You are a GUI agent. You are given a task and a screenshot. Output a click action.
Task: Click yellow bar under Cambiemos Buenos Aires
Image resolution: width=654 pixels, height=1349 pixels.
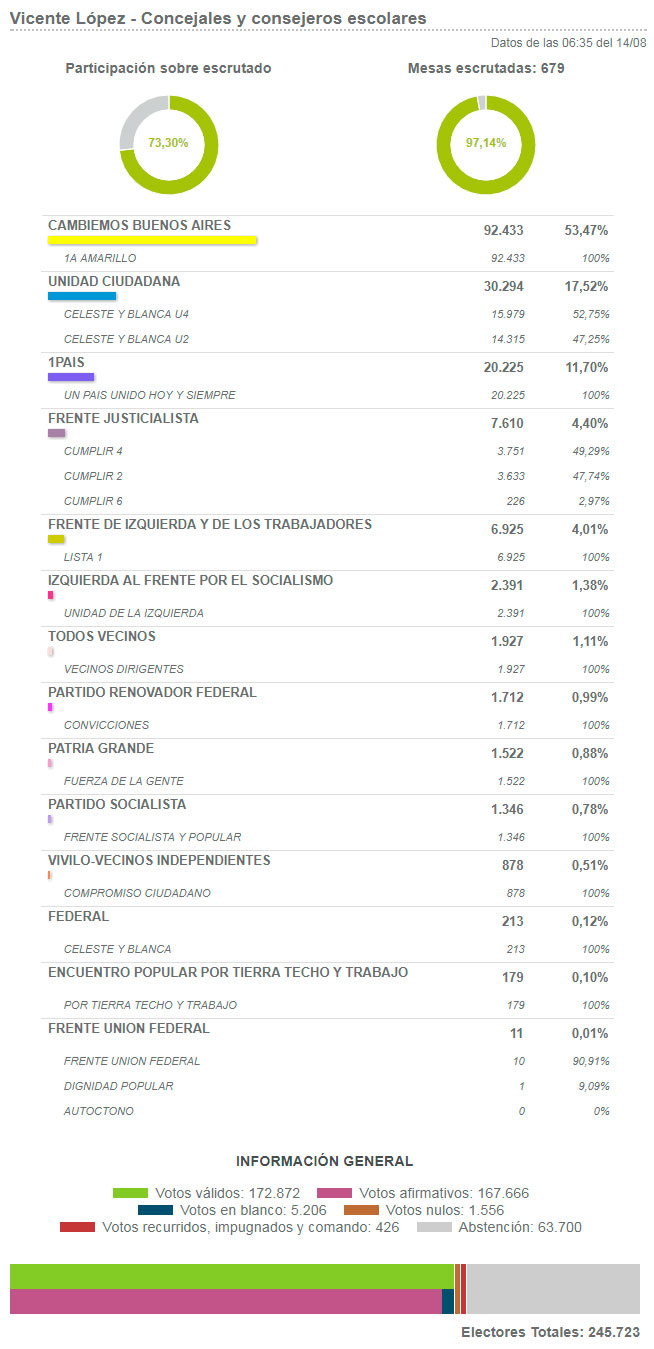(153, 240)
